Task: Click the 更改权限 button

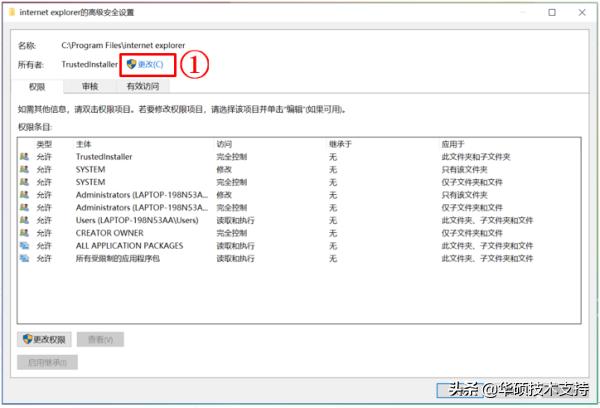Action: point(44,339)
